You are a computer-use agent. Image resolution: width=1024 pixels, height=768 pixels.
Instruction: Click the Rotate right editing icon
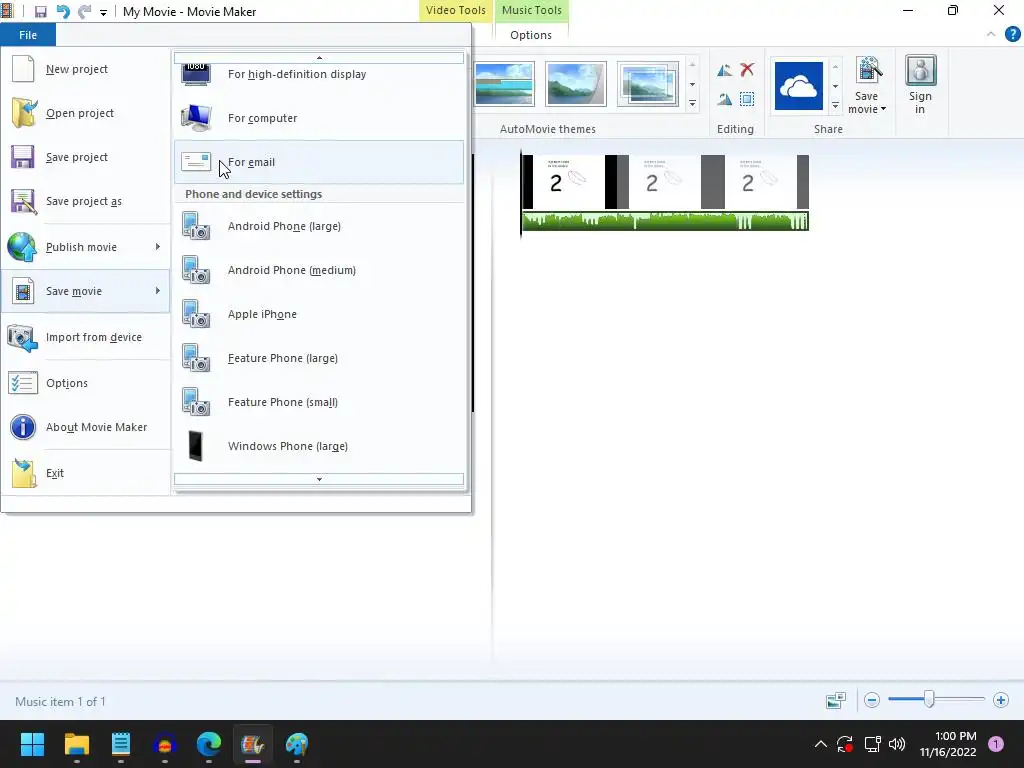point(724,99)
